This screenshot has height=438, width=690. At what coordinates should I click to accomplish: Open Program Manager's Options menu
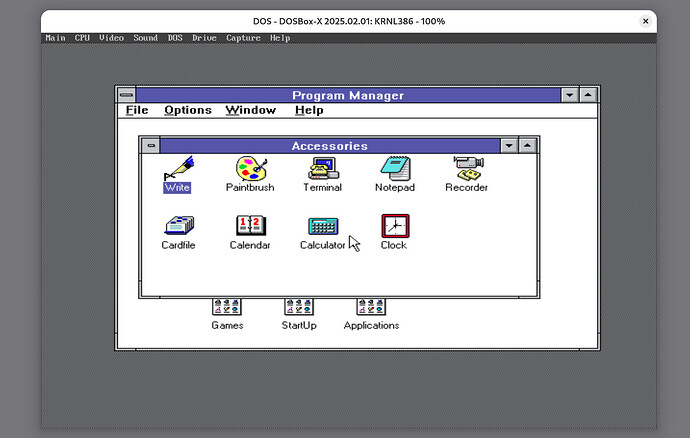[188, 110]
